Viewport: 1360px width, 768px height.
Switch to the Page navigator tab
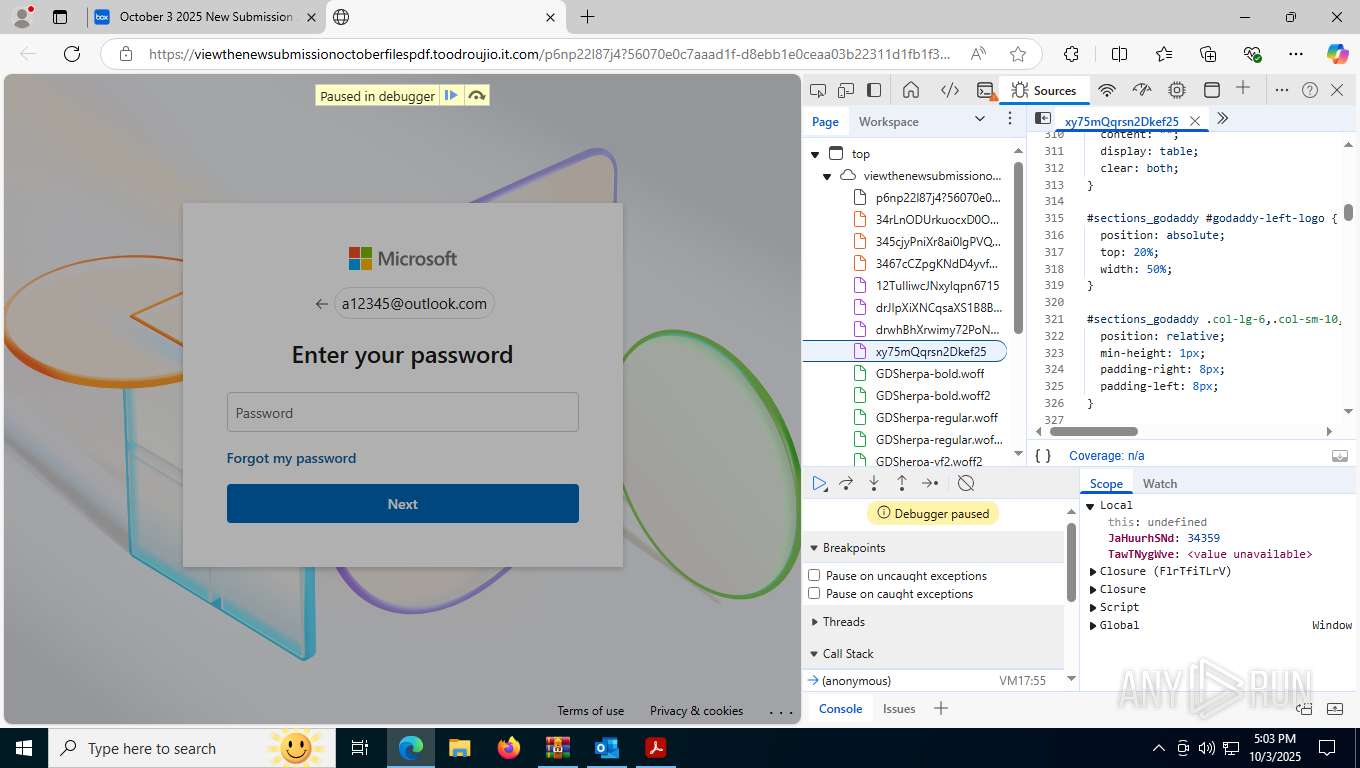pyautogui.click(x=825, y=121)
